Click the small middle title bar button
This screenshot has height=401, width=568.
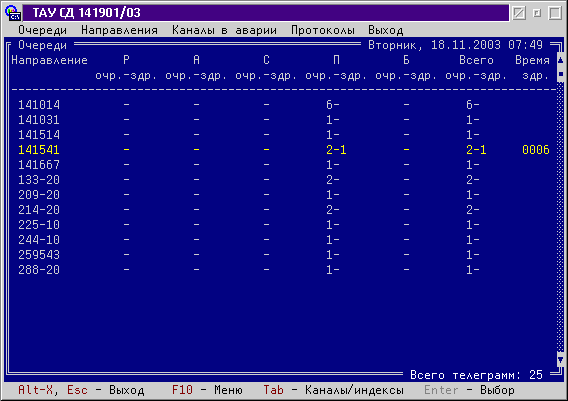pyautogui.click(x=537, y=13)
